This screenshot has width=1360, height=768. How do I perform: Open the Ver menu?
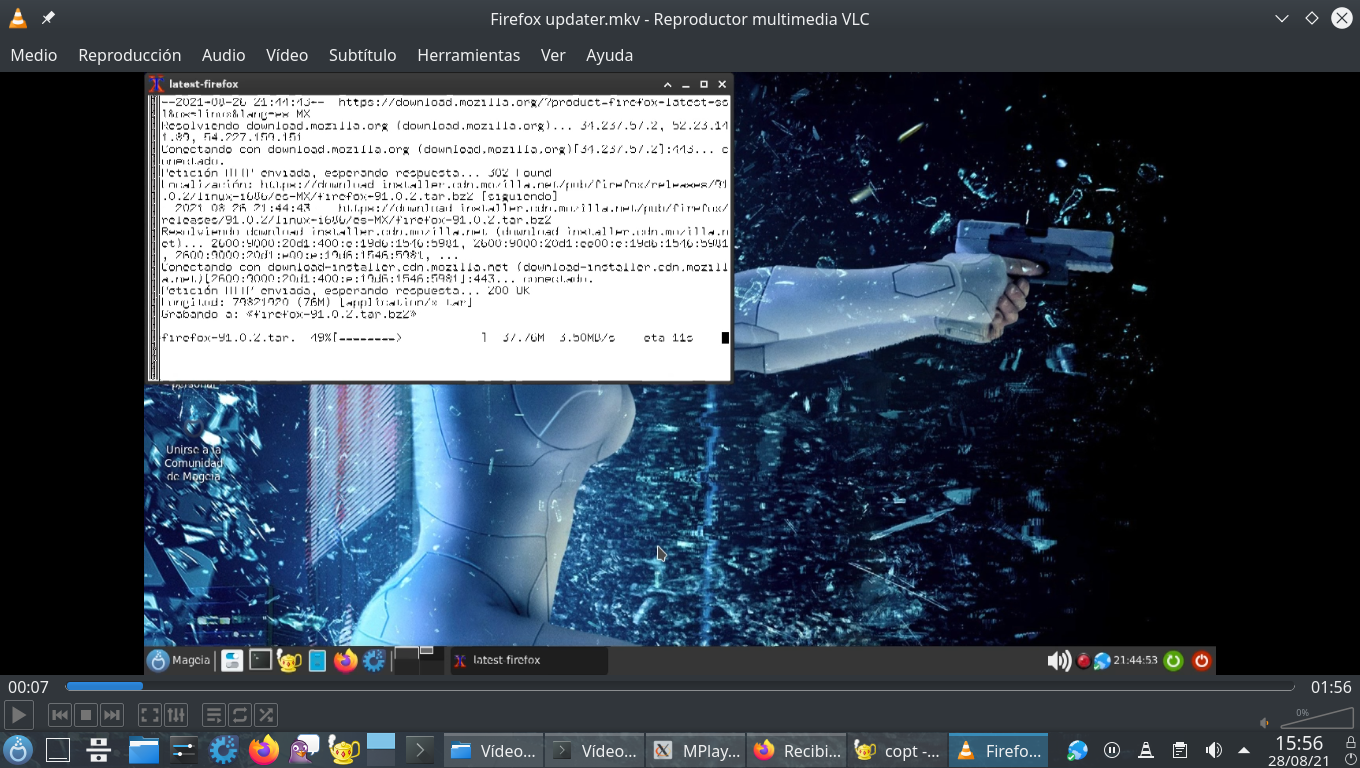[x=553, y=55]
